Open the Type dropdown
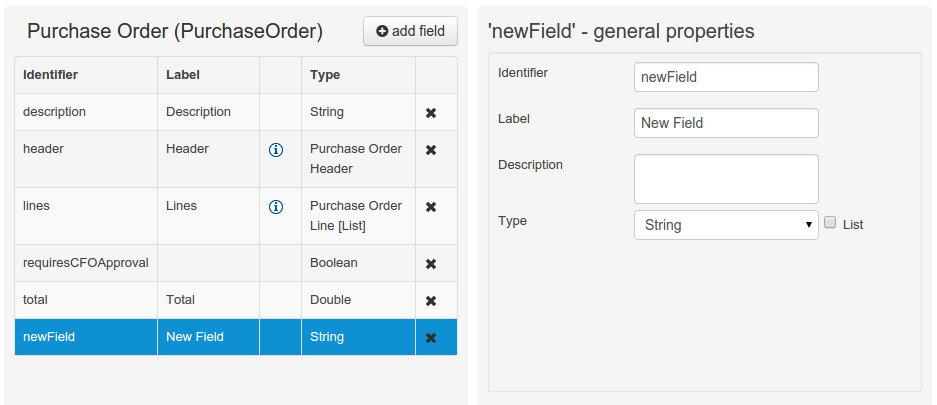937x405 pixels. coord(726,225)
